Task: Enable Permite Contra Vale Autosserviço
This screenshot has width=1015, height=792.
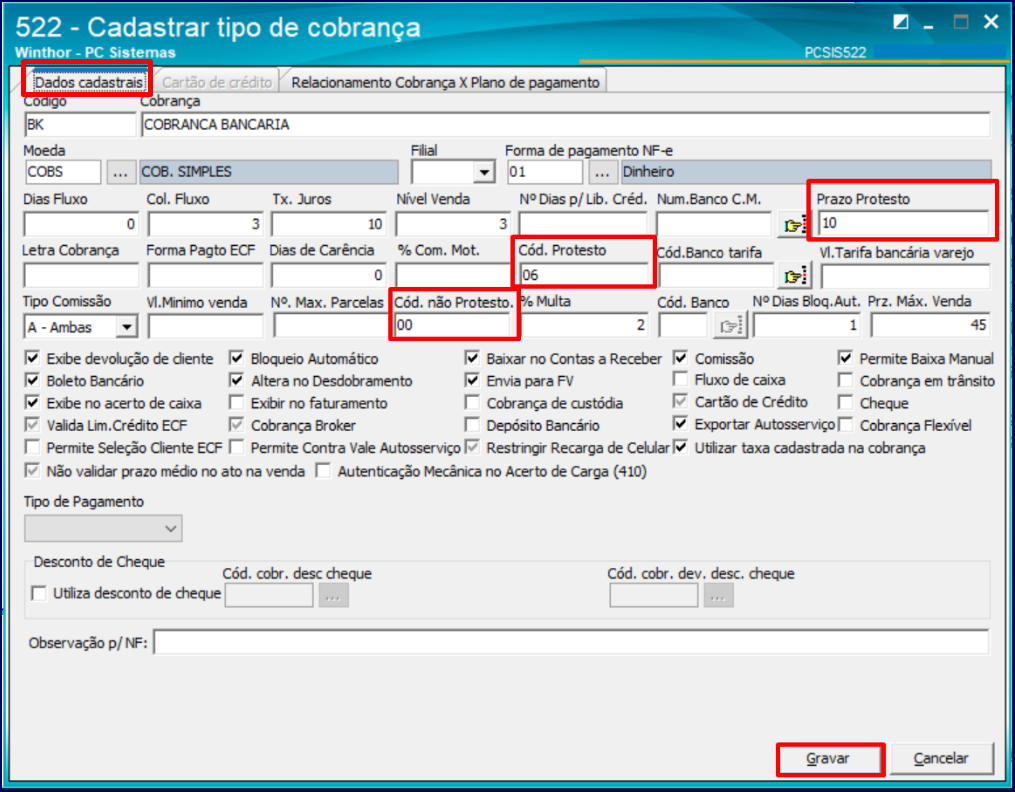Action: tap(237, 447)
